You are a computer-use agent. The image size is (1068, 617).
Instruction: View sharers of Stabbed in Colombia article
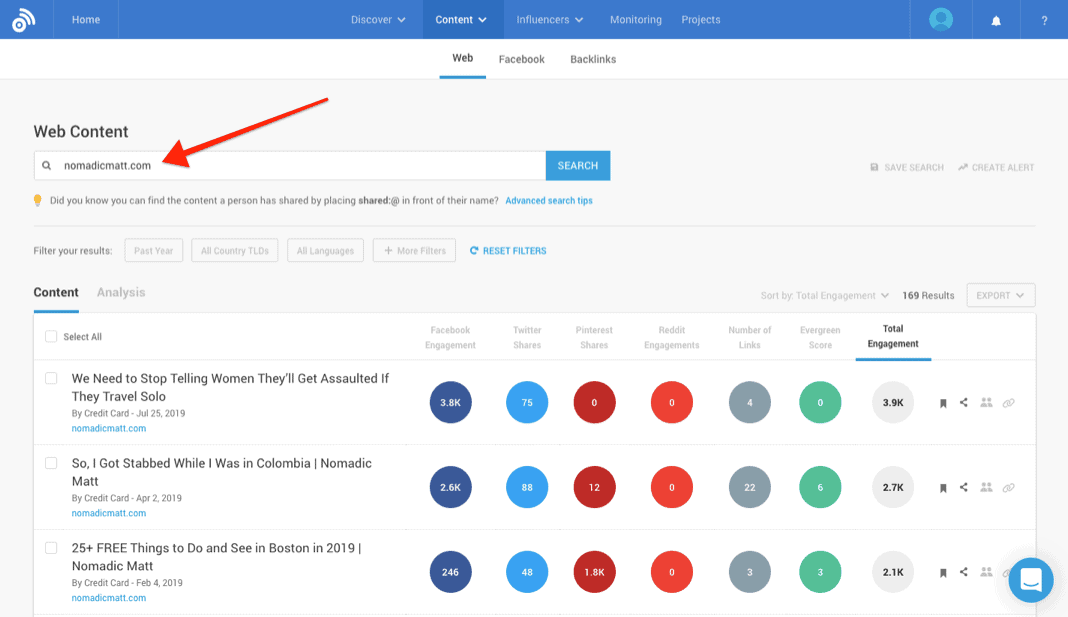click(986, 487)
